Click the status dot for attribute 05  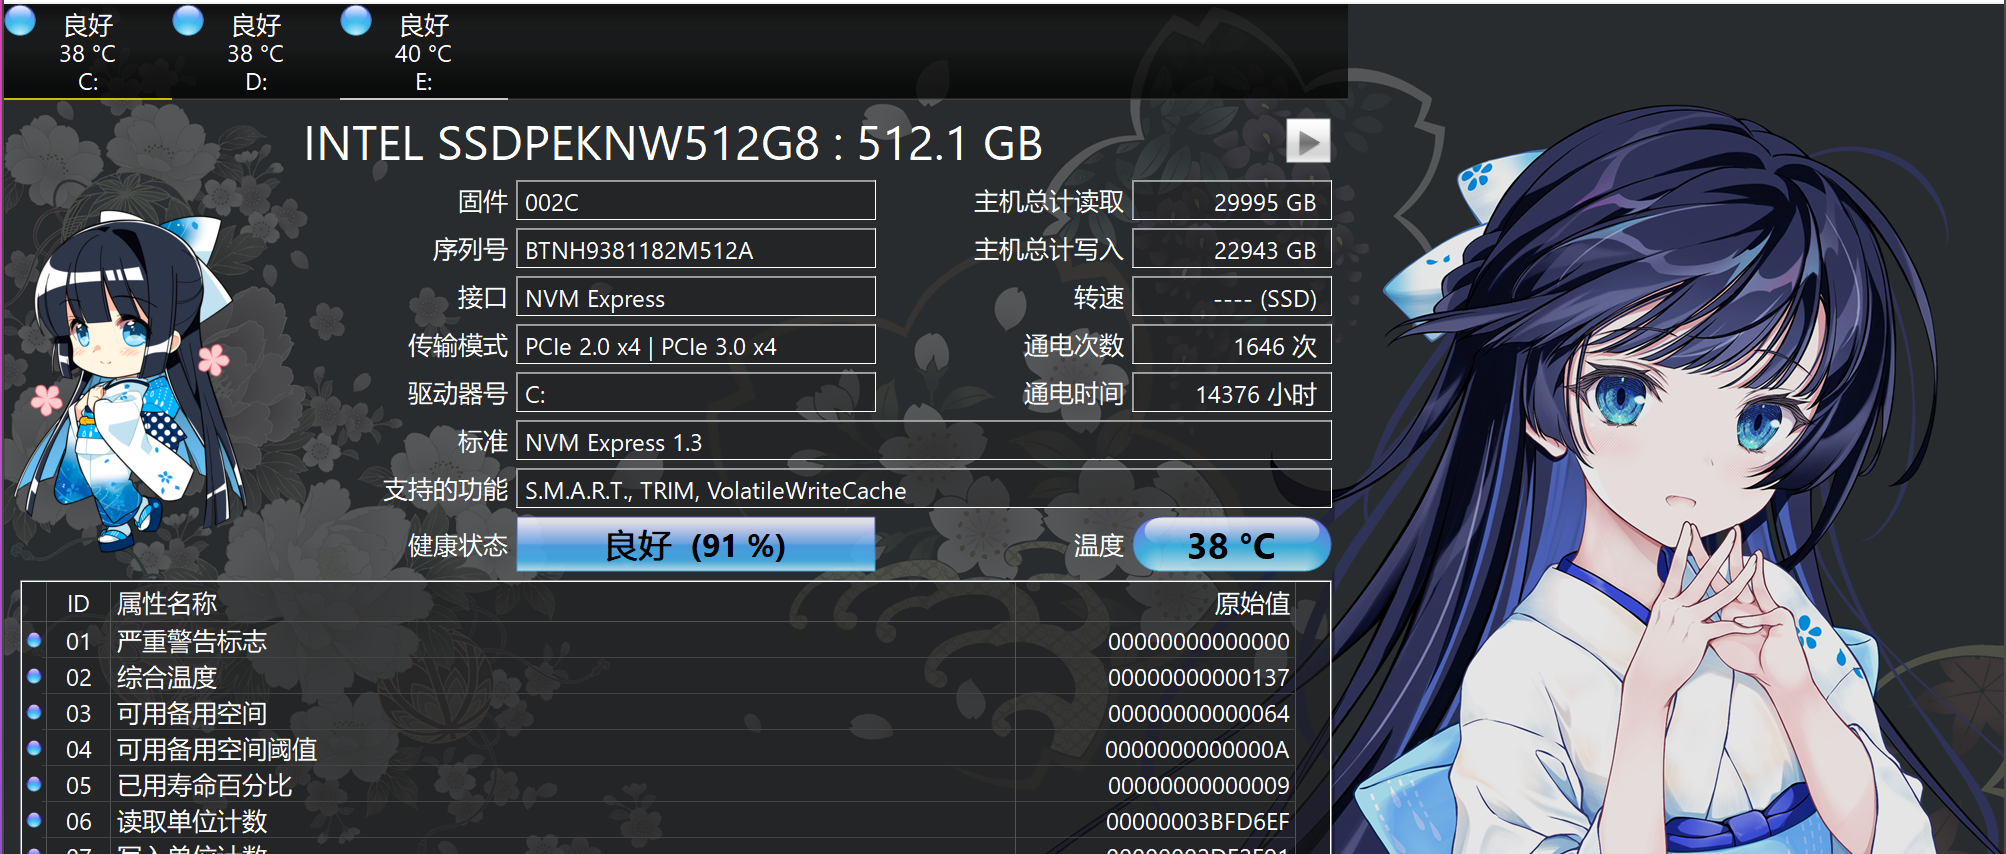click(34, 784)
